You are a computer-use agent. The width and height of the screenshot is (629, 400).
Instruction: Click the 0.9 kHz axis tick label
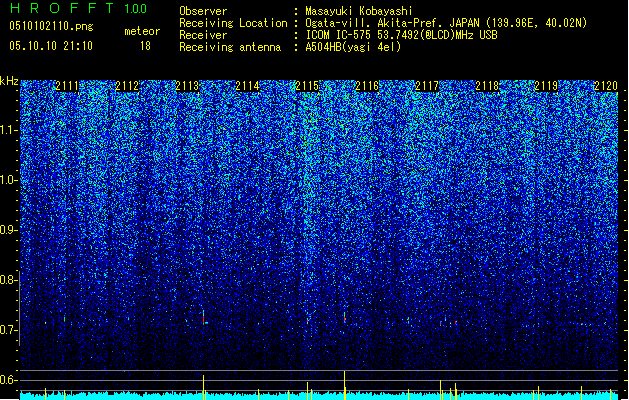click(8, 230)
